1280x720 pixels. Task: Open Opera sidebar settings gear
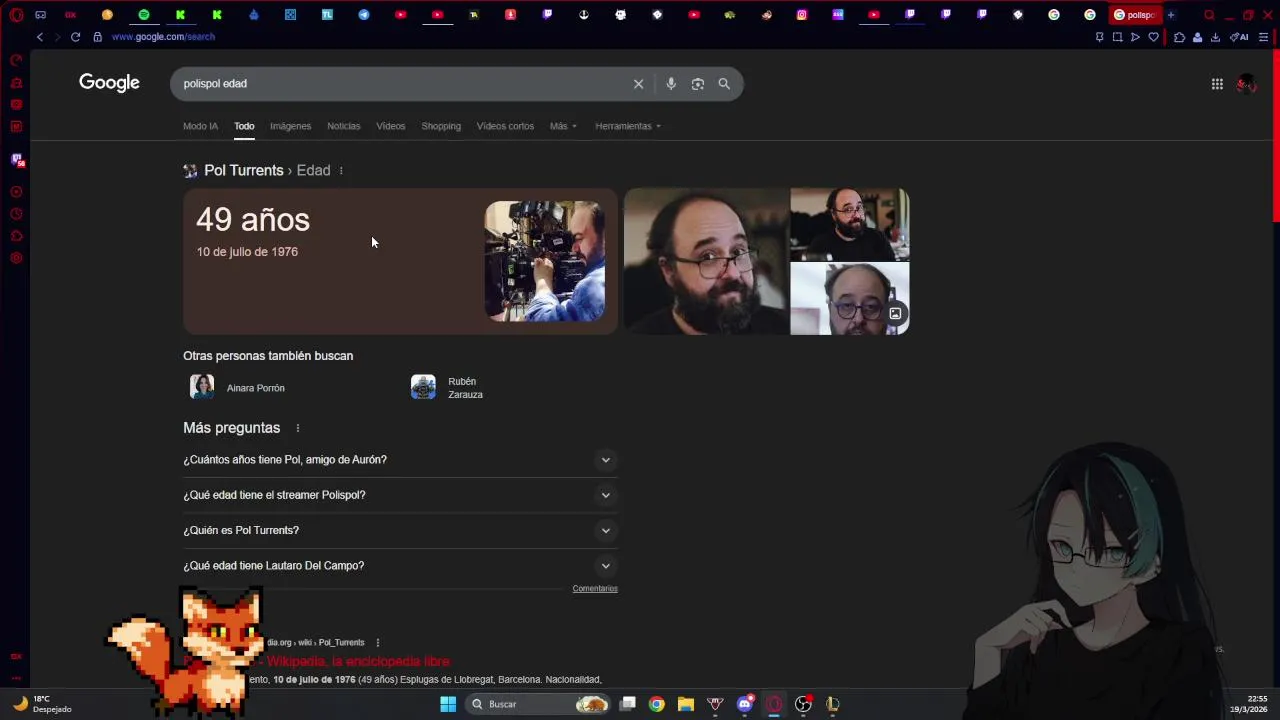coord(16,258)
